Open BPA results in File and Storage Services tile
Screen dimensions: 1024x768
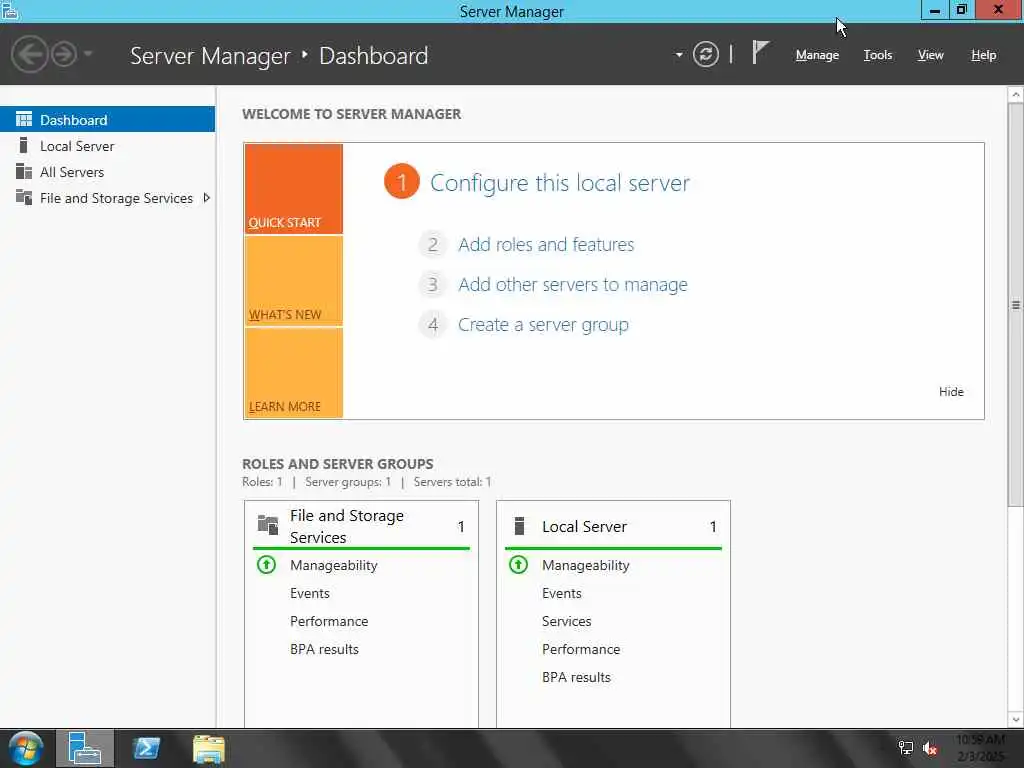pos(324,650)
